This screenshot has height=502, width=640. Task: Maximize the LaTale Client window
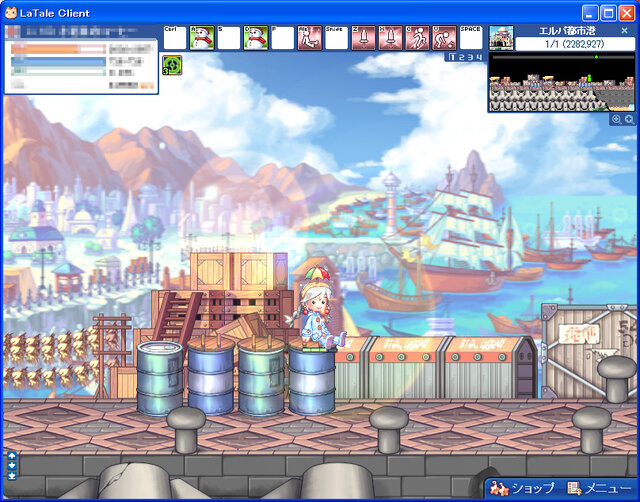click(608, 13)
